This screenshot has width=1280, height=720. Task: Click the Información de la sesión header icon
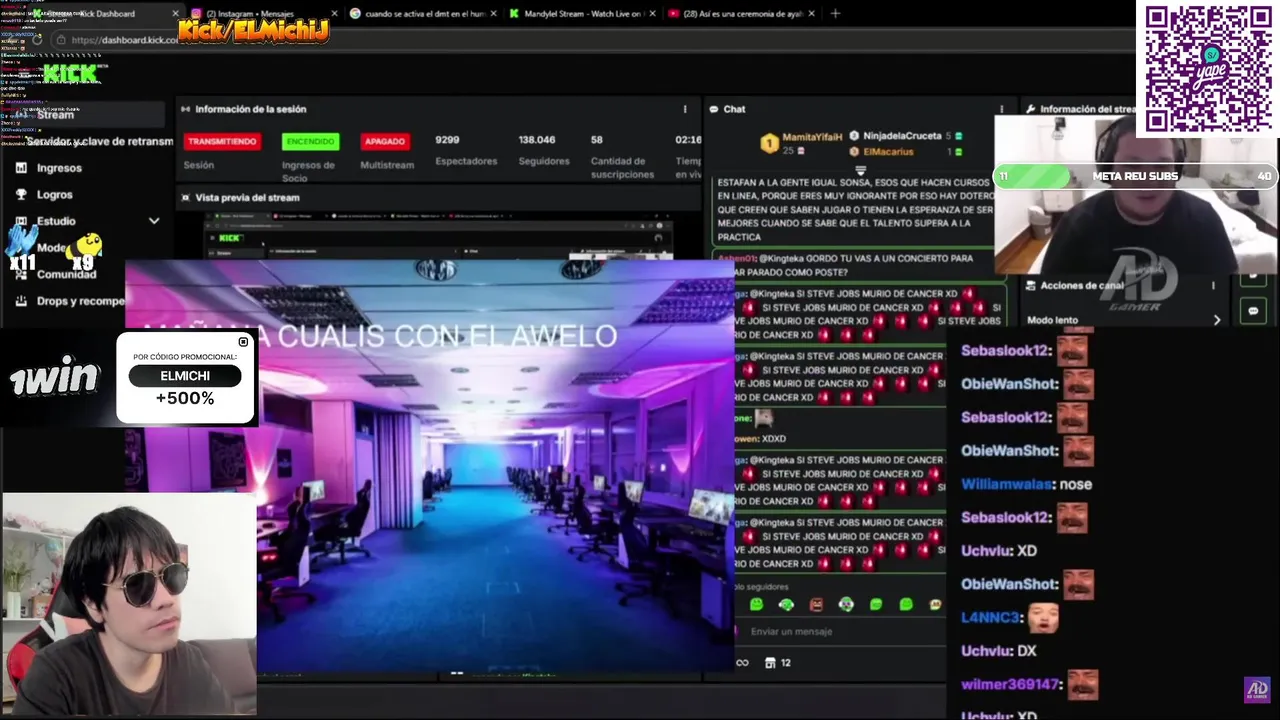coord(185,109)
